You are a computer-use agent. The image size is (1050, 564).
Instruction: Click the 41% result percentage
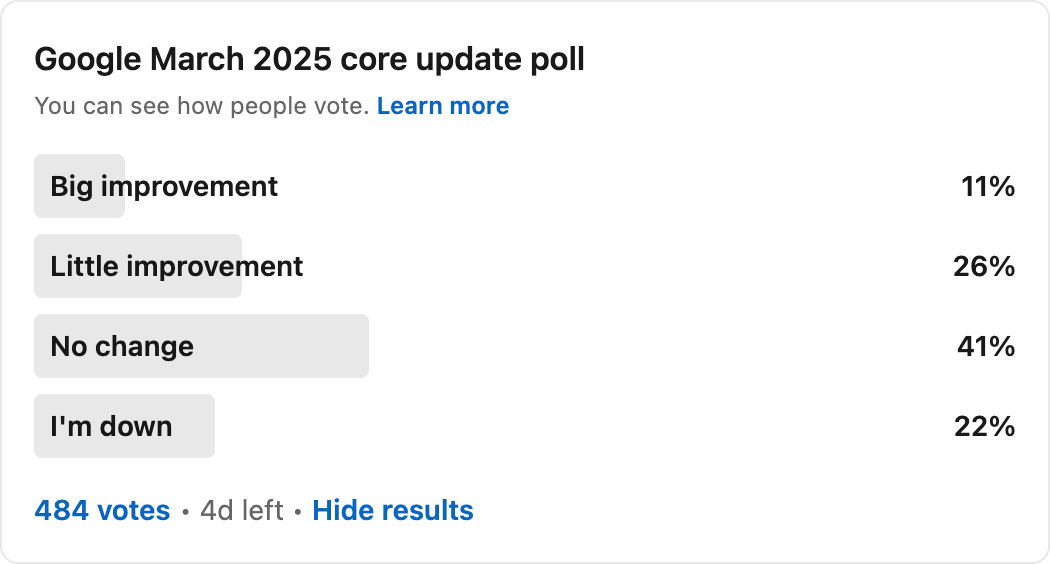tap(986, 346)
